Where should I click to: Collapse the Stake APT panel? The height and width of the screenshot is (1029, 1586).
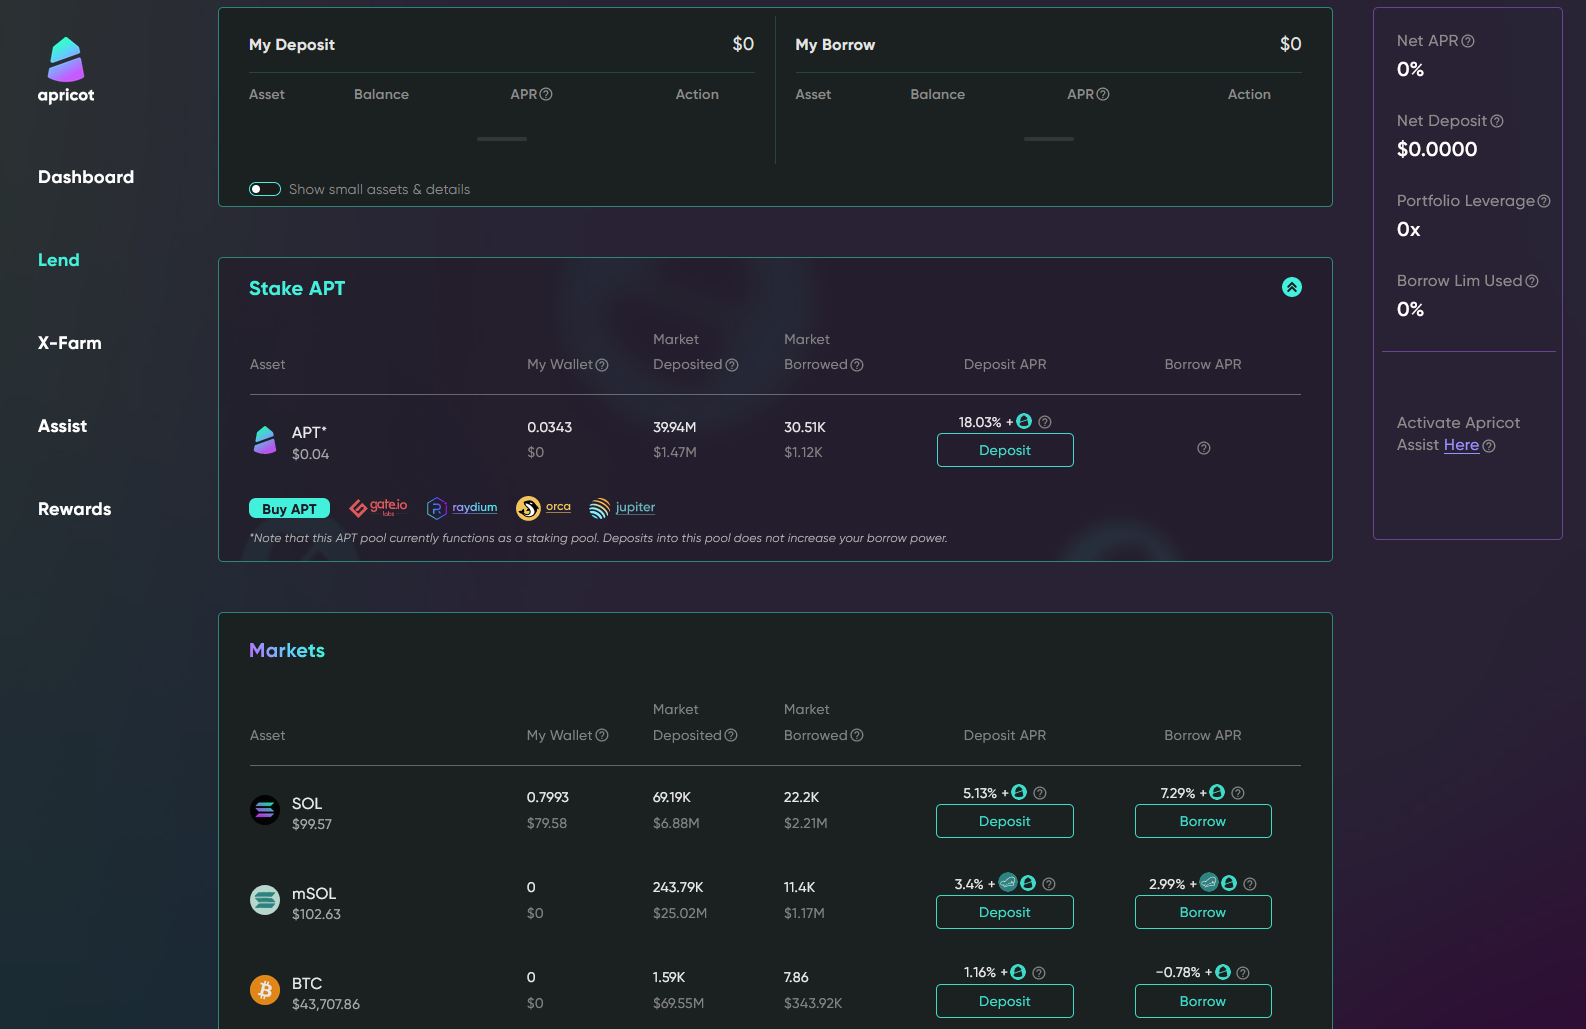click(x=1292, y=287)
